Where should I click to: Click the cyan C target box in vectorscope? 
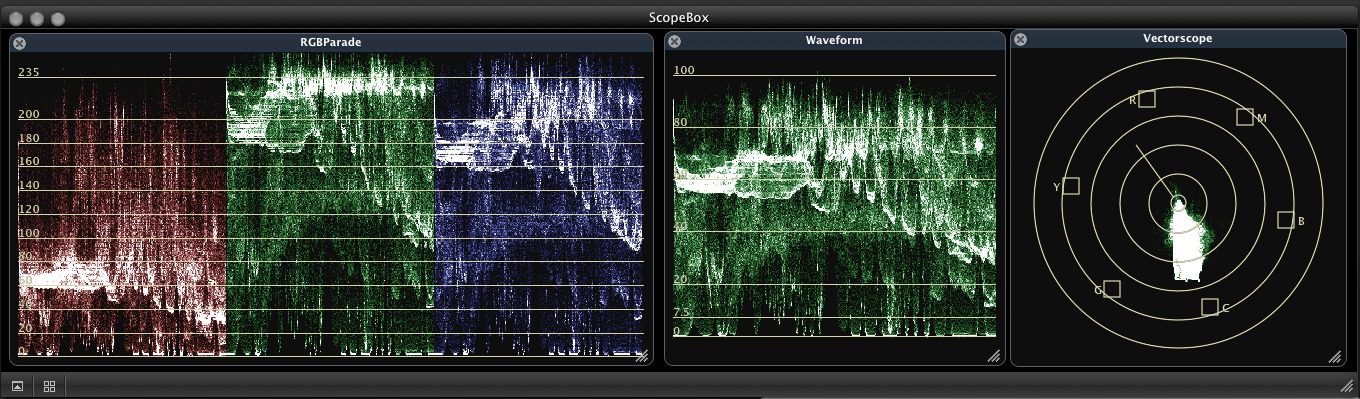click(x=1210, y=307)
